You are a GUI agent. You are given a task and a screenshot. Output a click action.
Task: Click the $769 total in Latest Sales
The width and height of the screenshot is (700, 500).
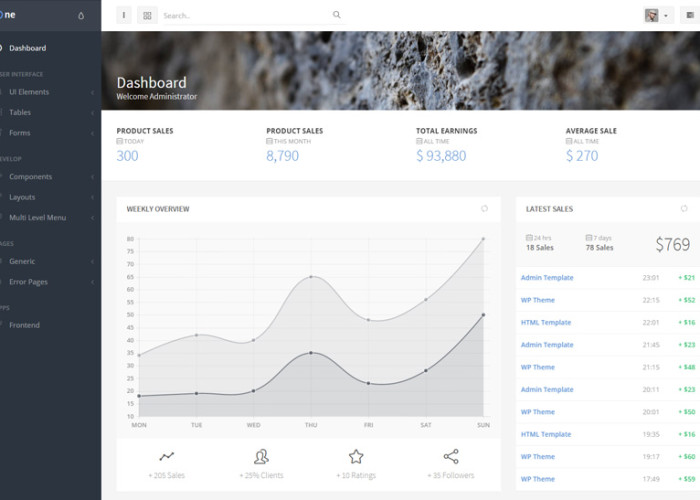pyautogui.click(x=672, y=245)
